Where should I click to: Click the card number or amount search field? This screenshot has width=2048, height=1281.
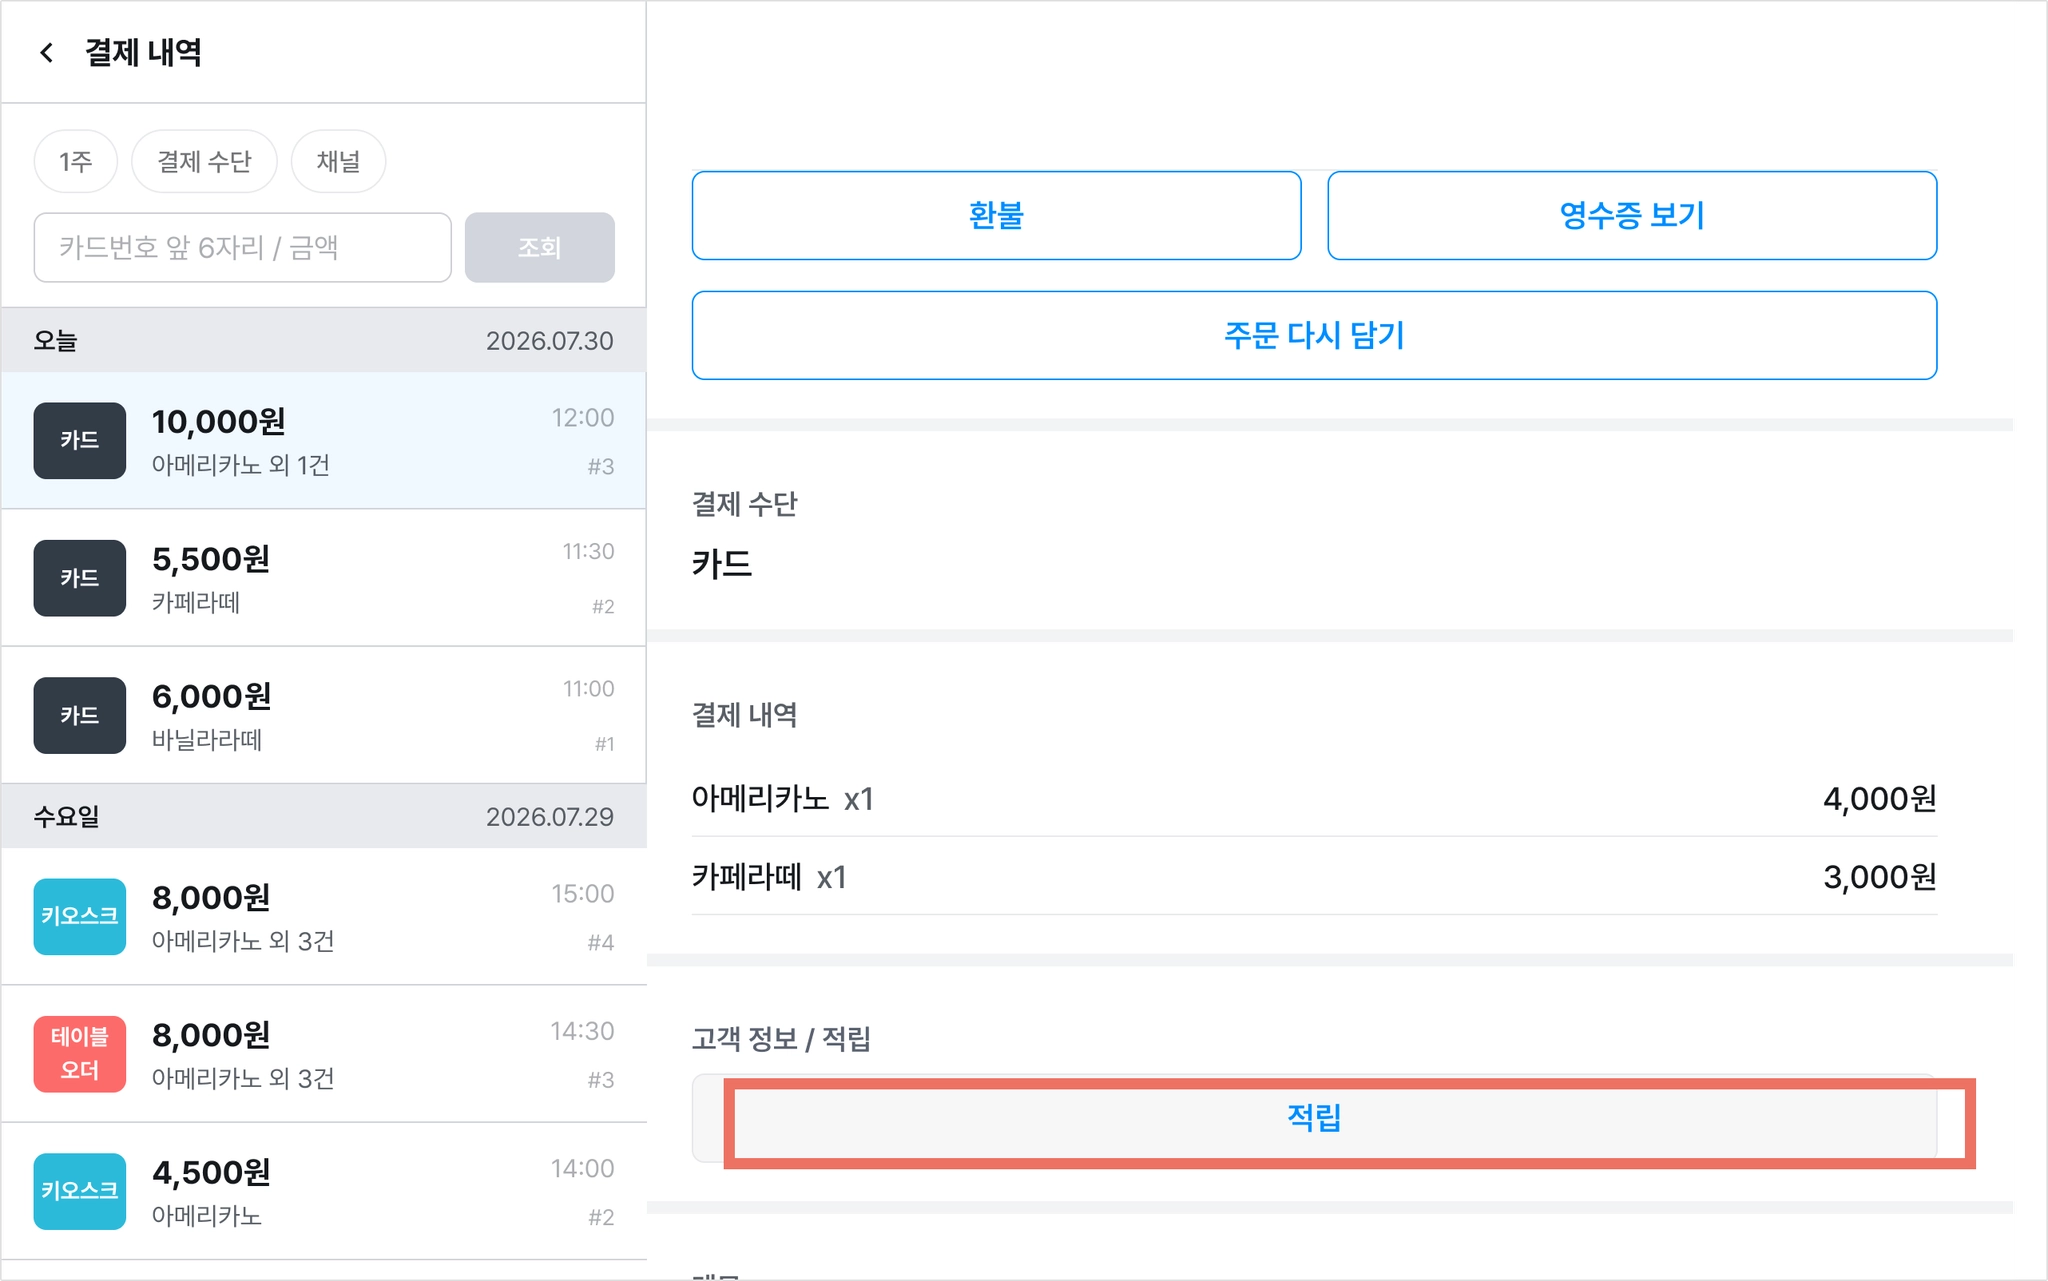(x=243, y=247)
